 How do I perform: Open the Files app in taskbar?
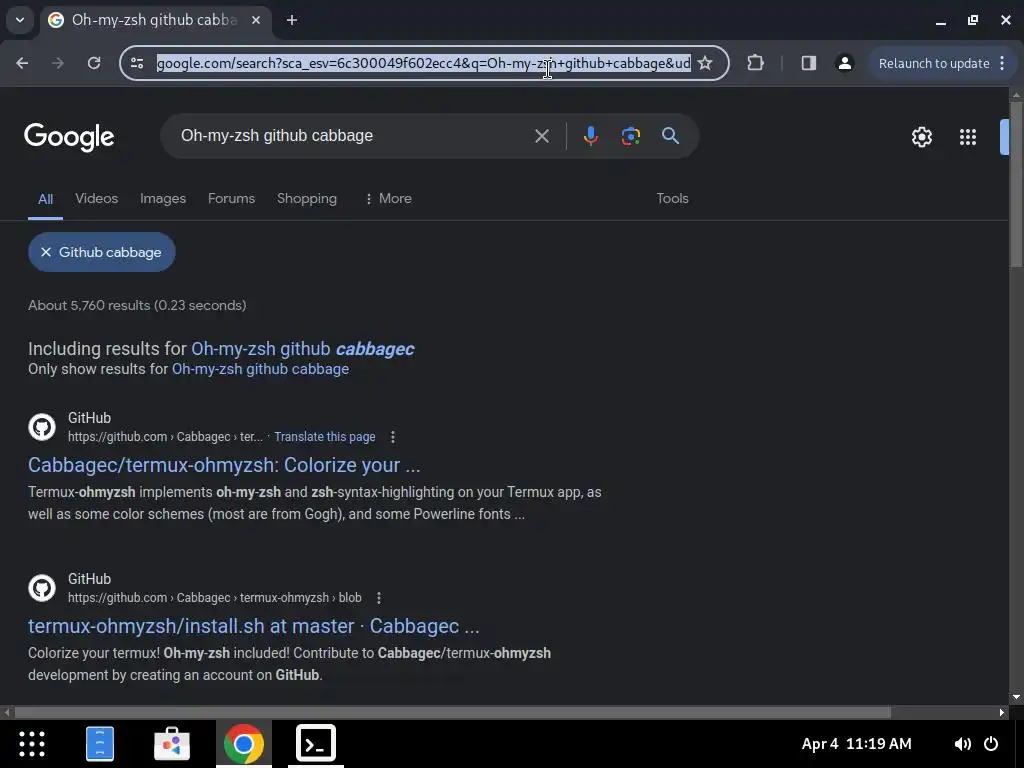pyautogui.click(x=100, y=744)
